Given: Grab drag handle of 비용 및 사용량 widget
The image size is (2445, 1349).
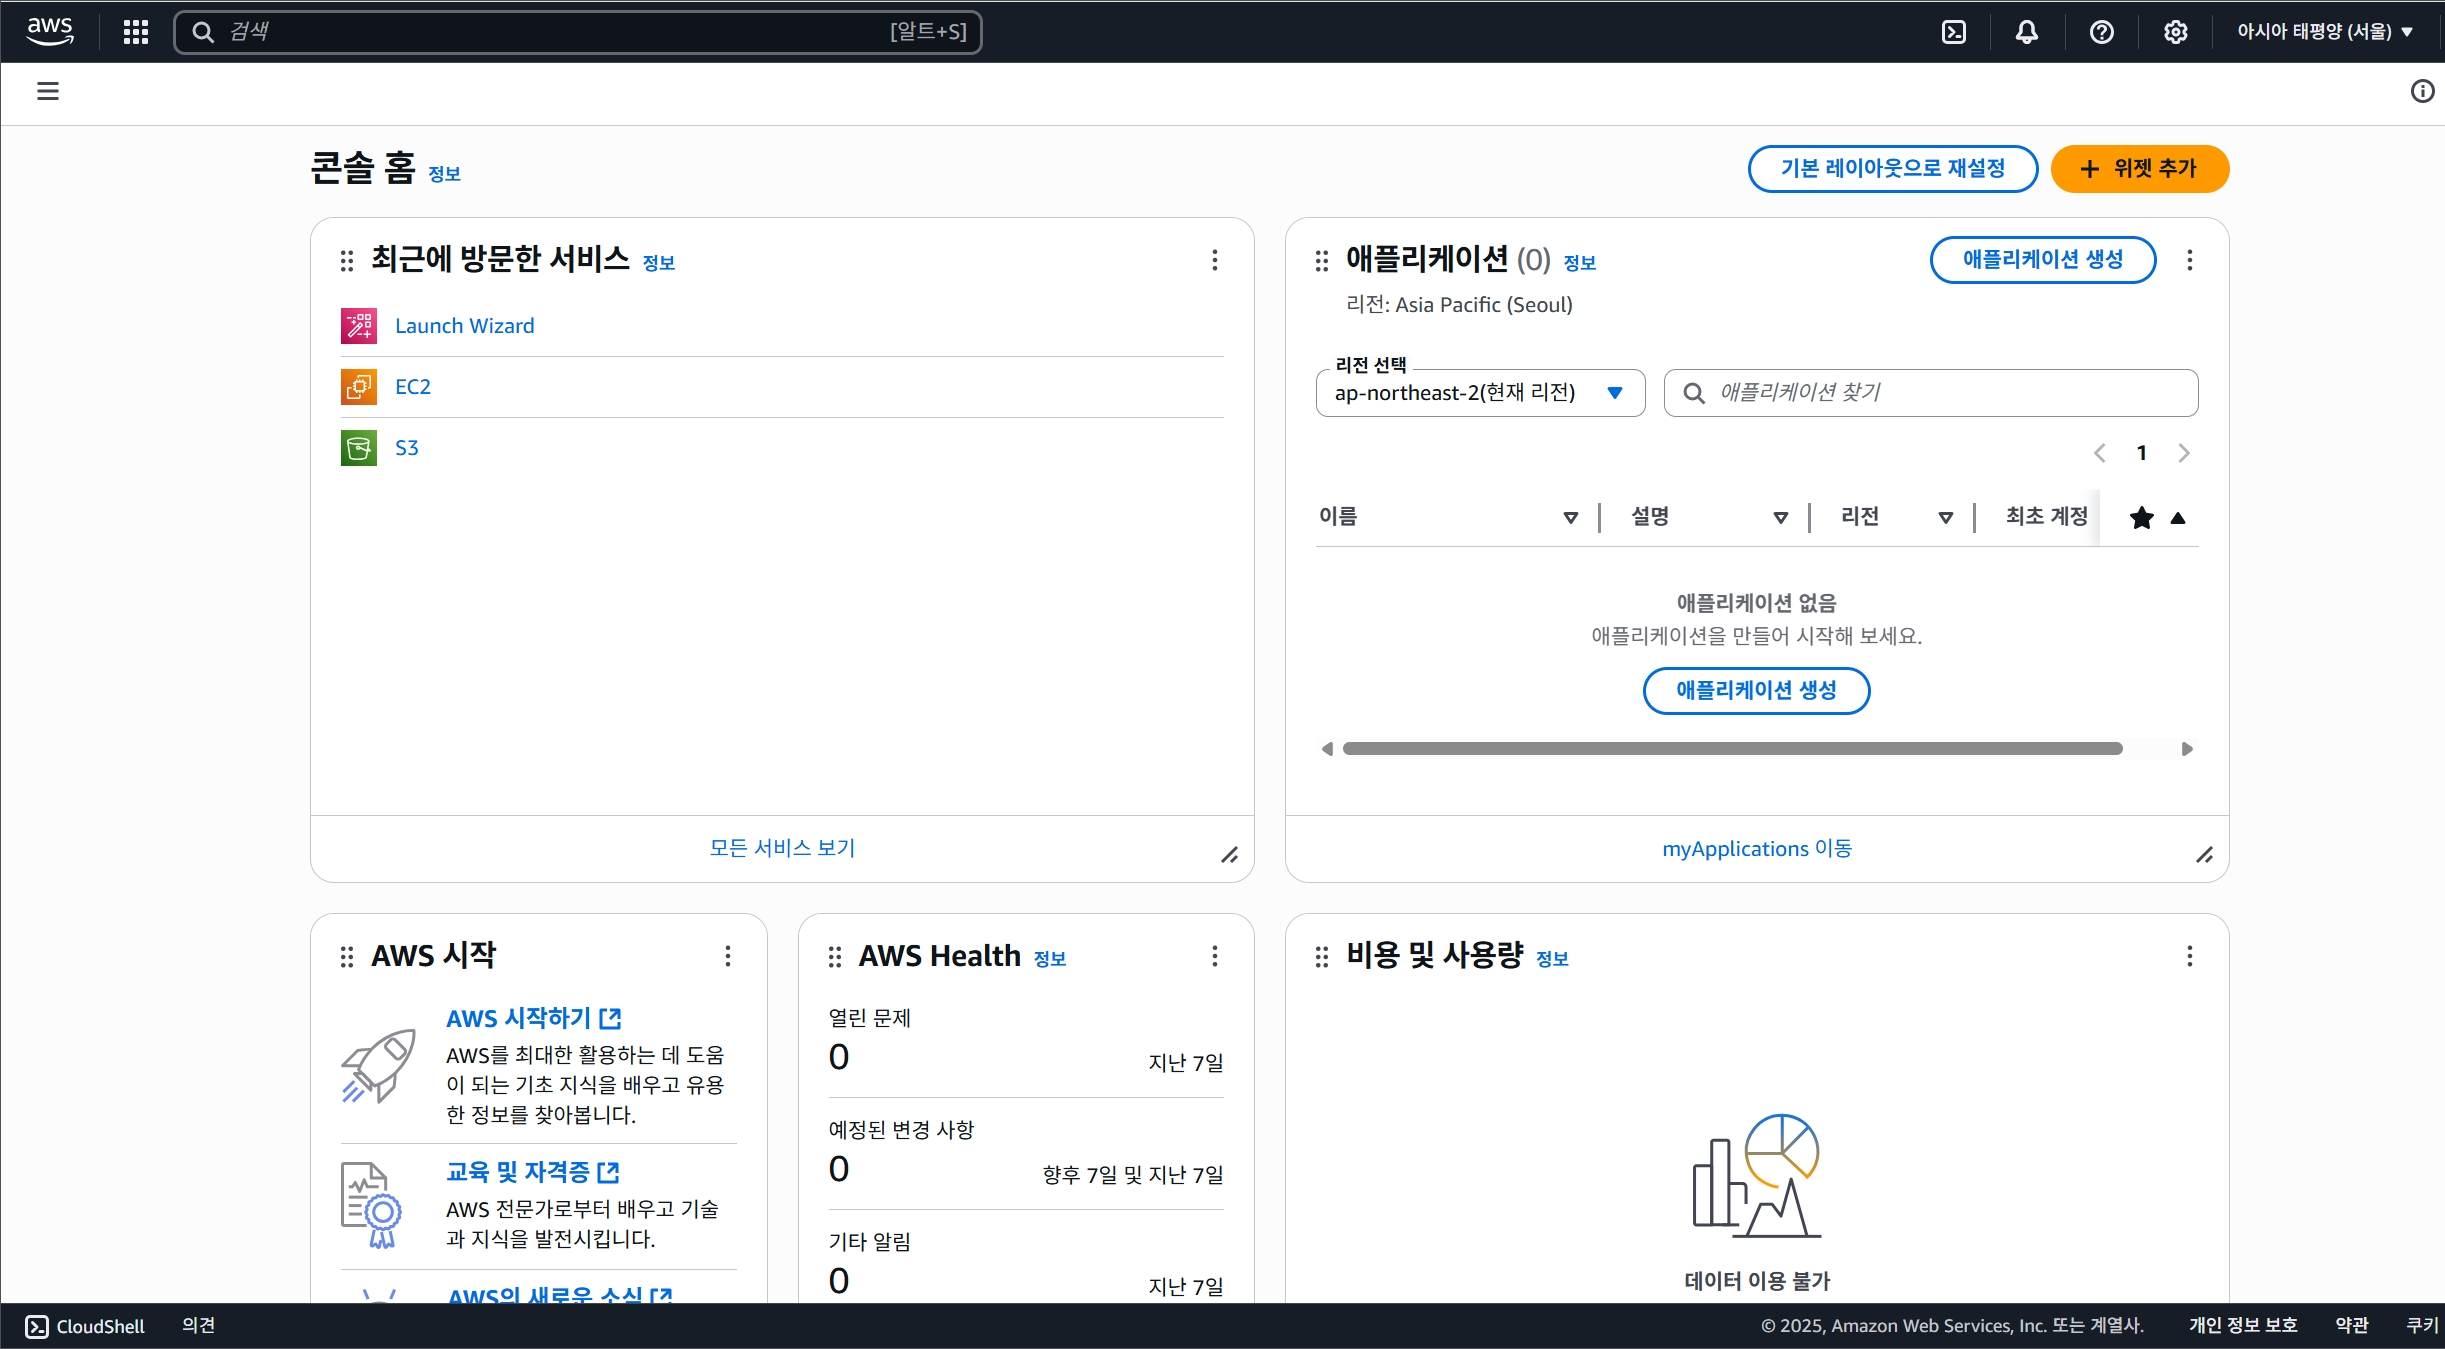Looking at the screenshot, I should (1322, 957).
